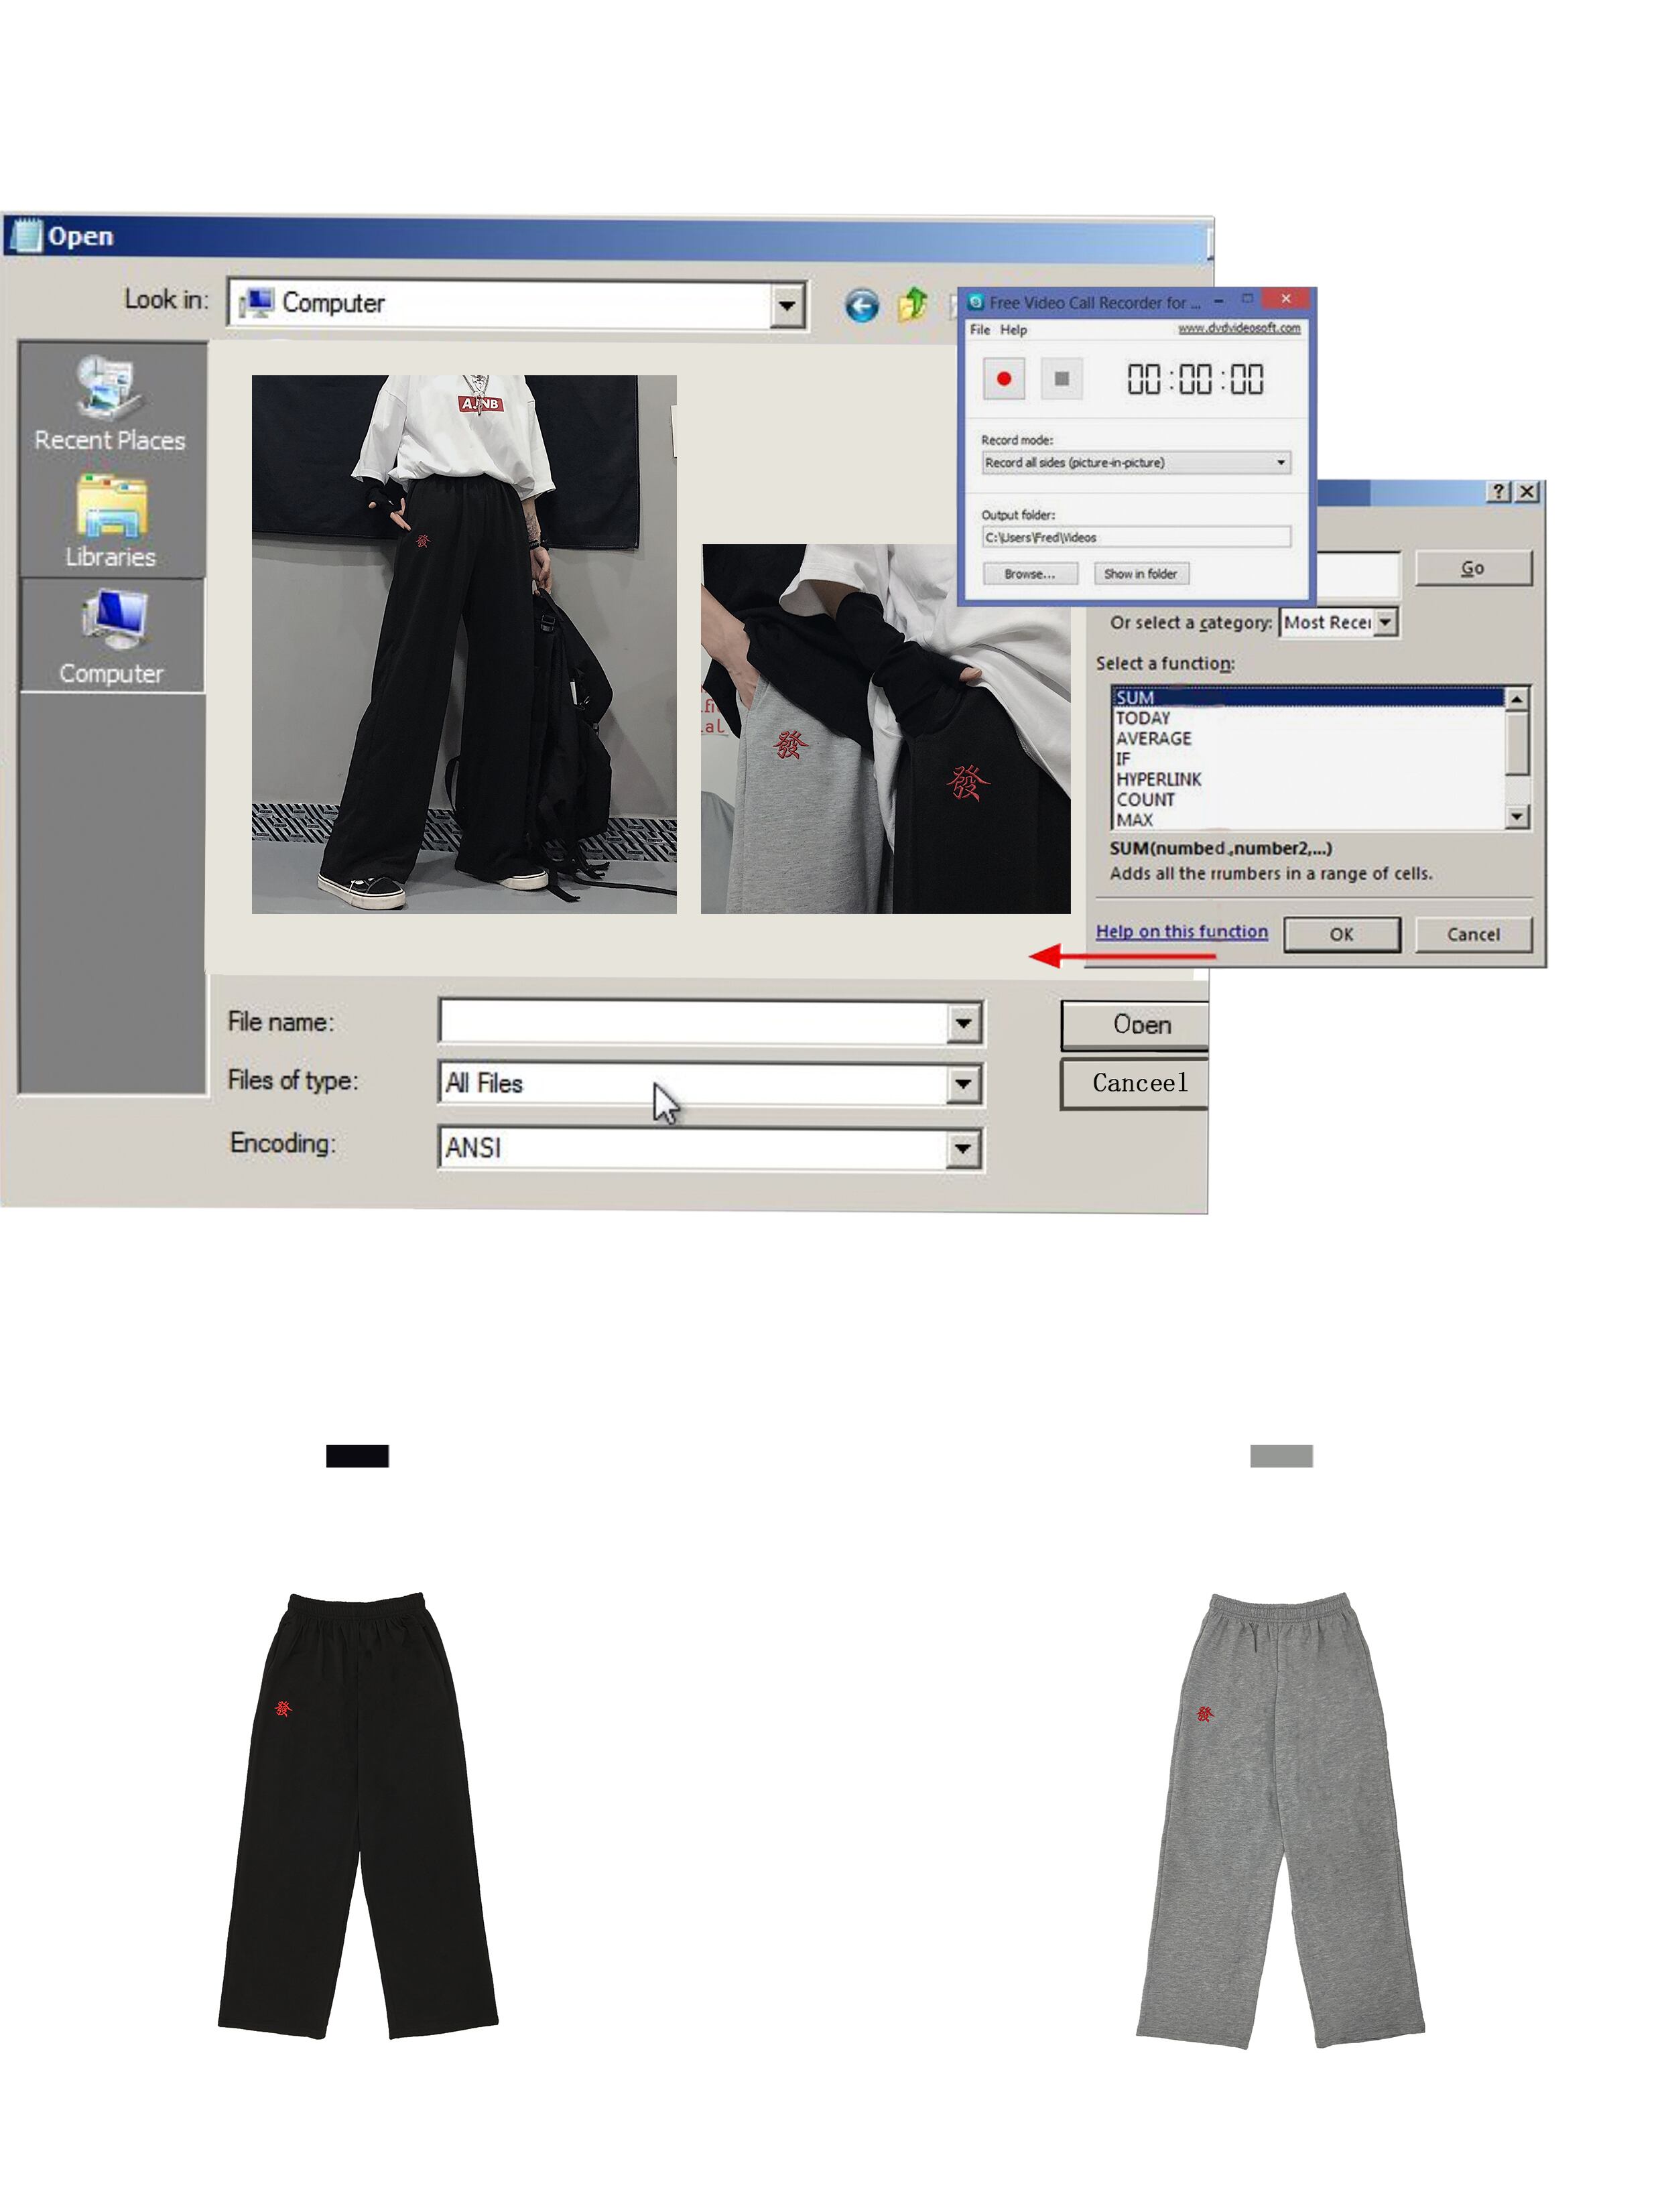The height and width of the screenshot is (2212, 1660).
Task: Select Computer in the sidebar
Action: click(x=110, y=637)
